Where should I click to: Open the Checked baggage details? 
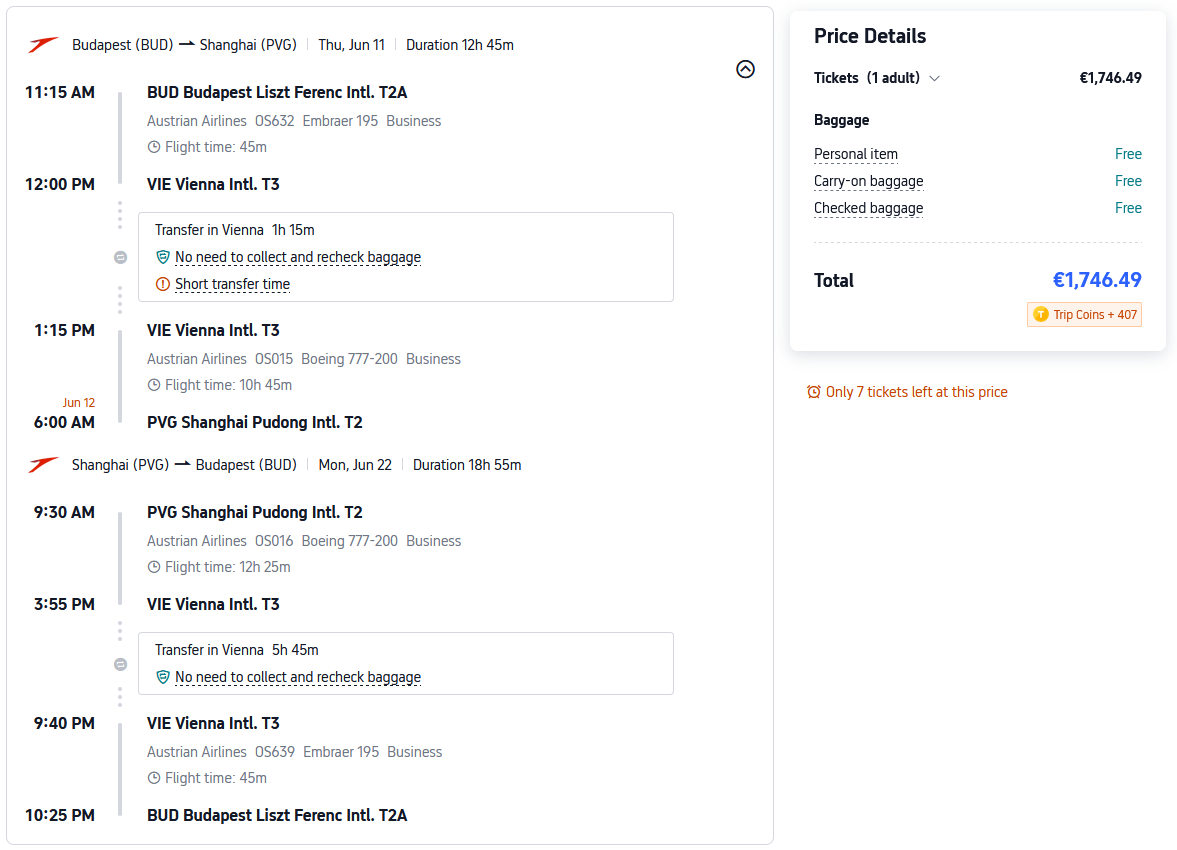coord(868,208)
